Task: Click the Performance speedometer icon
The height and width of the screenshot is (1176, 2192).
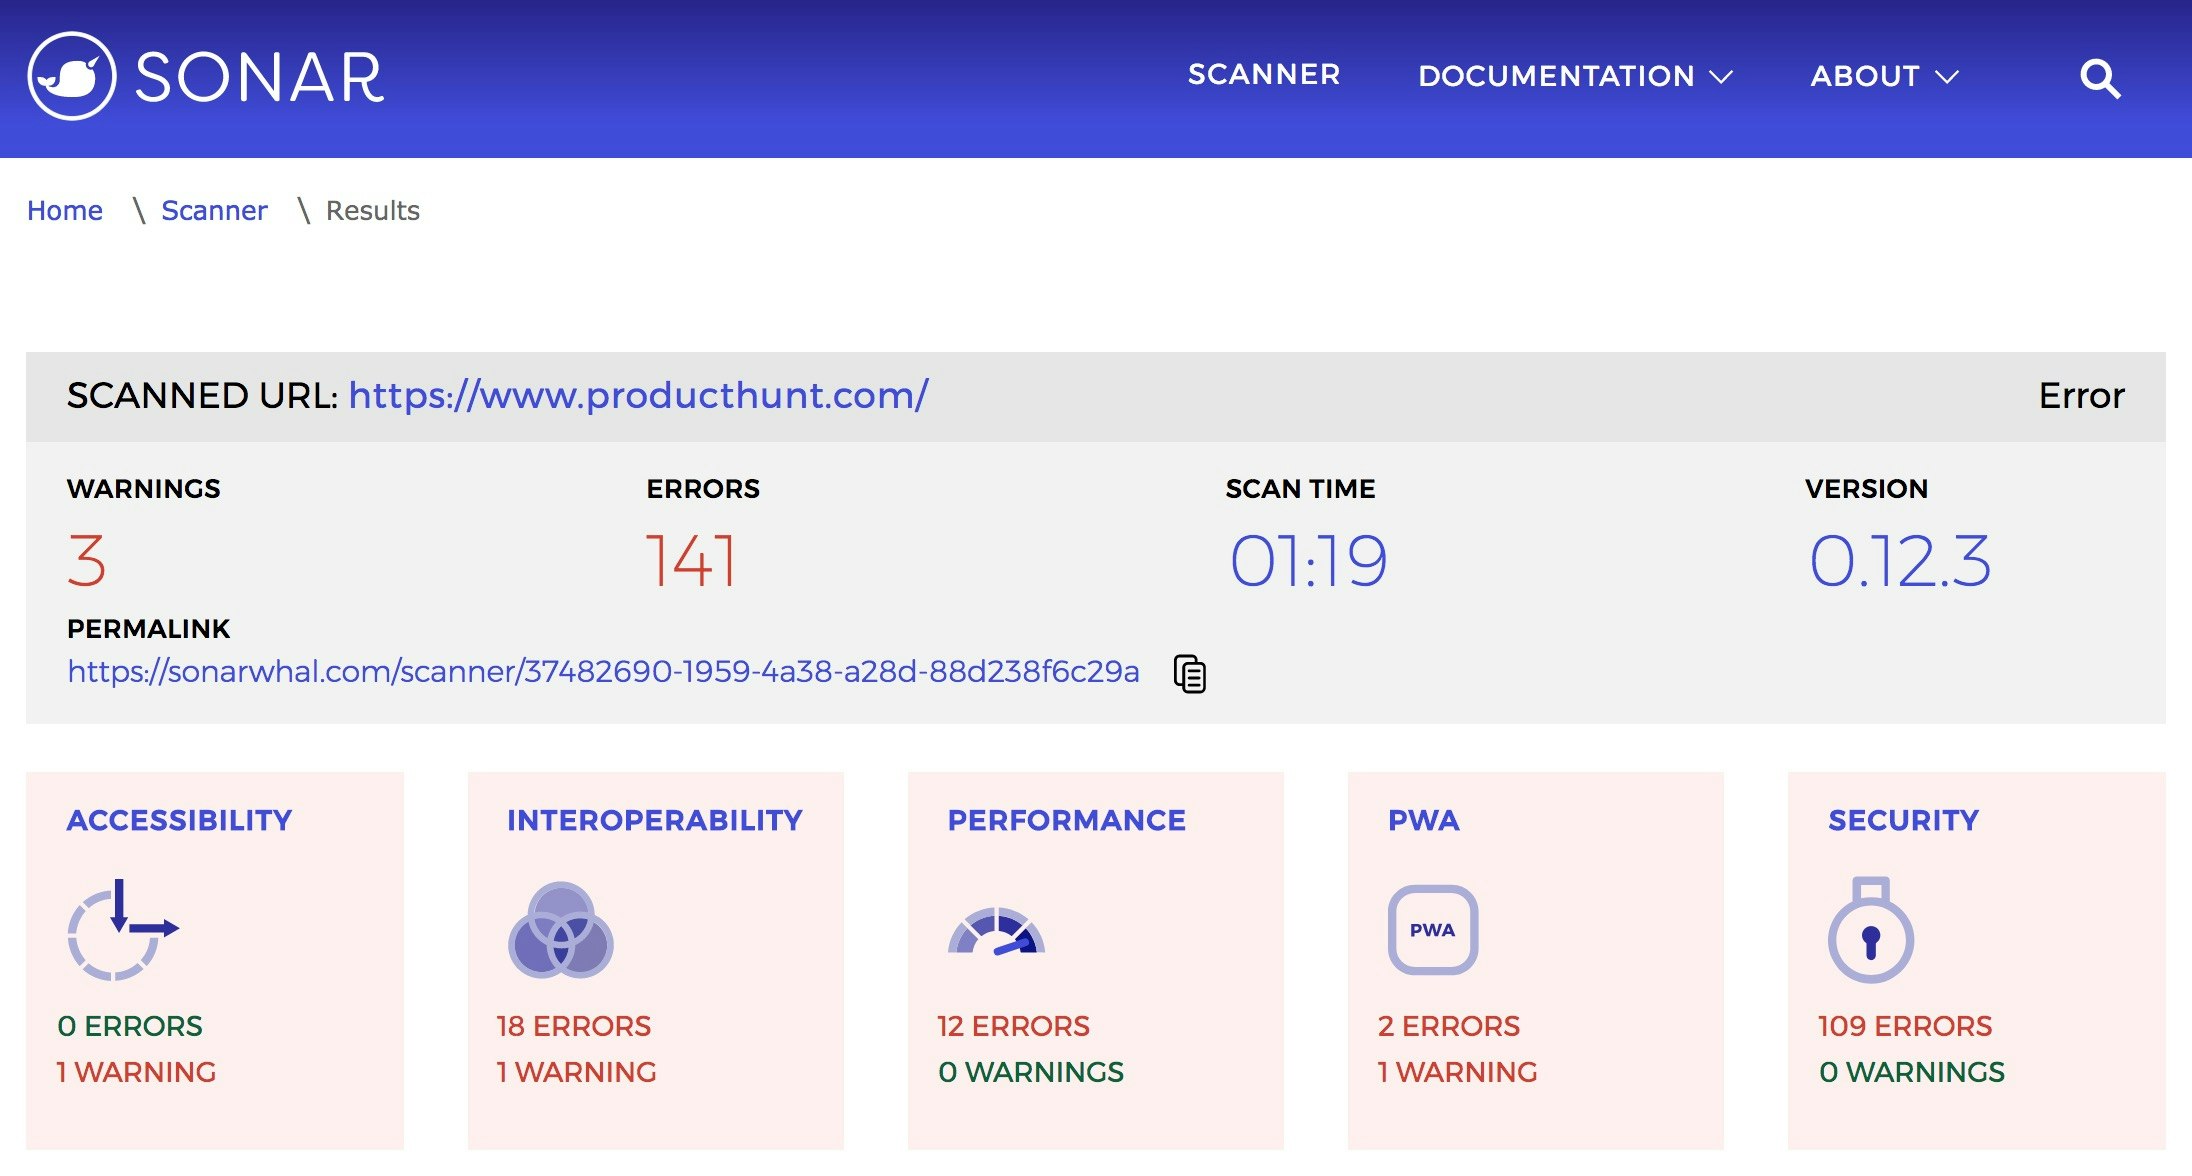Action: [996, 931]
